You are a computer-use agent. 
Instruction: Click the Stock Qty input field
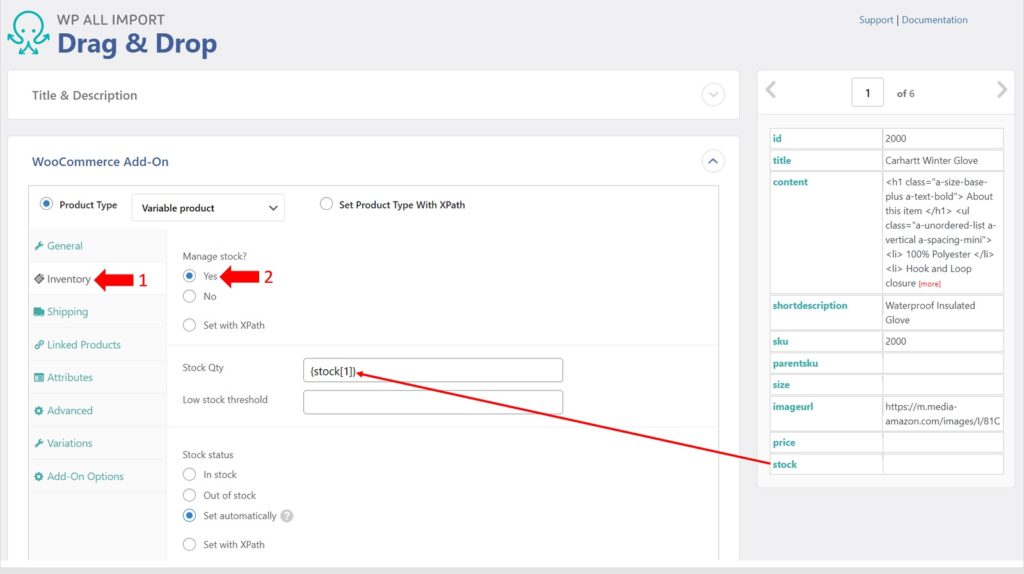(x=432, y=370)
